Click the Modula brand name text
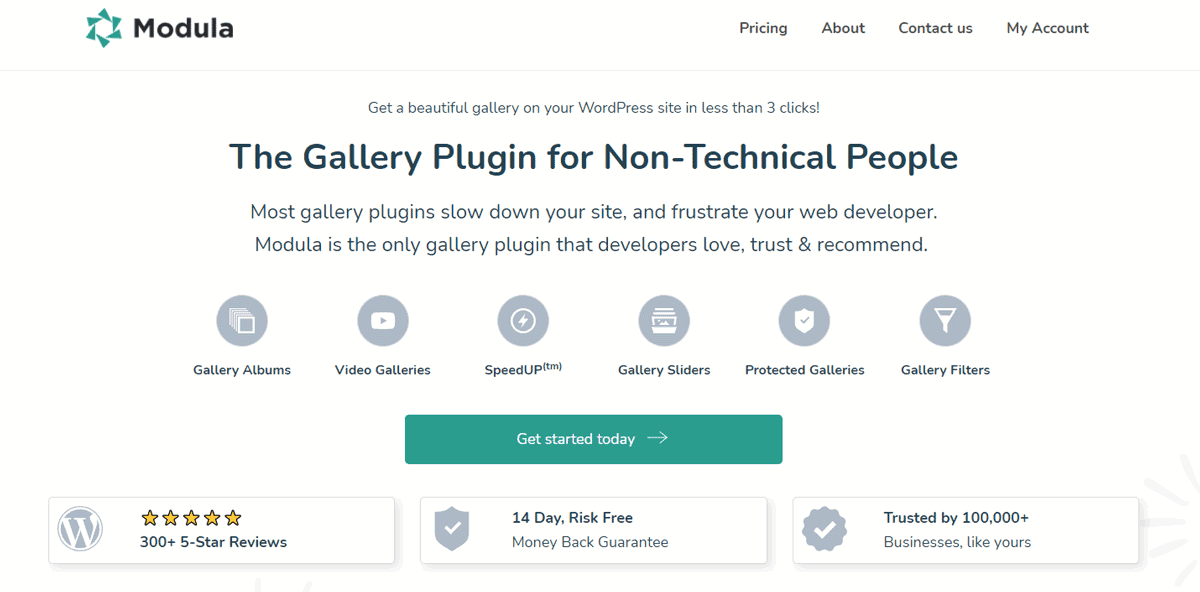Viewport: 1200px width, 592px height. (x=183, y=28)
